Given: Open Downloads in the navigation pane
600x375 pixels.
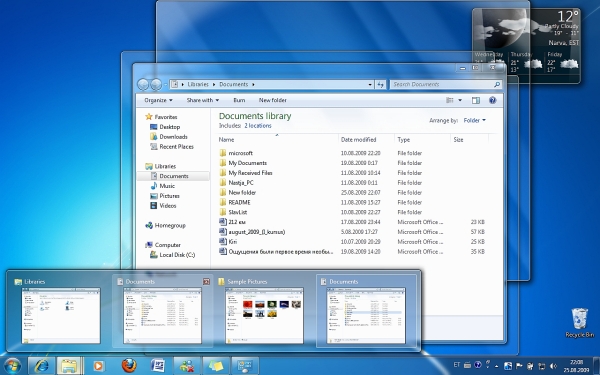Looking at the screenshot, I should [x=173, y=137].
